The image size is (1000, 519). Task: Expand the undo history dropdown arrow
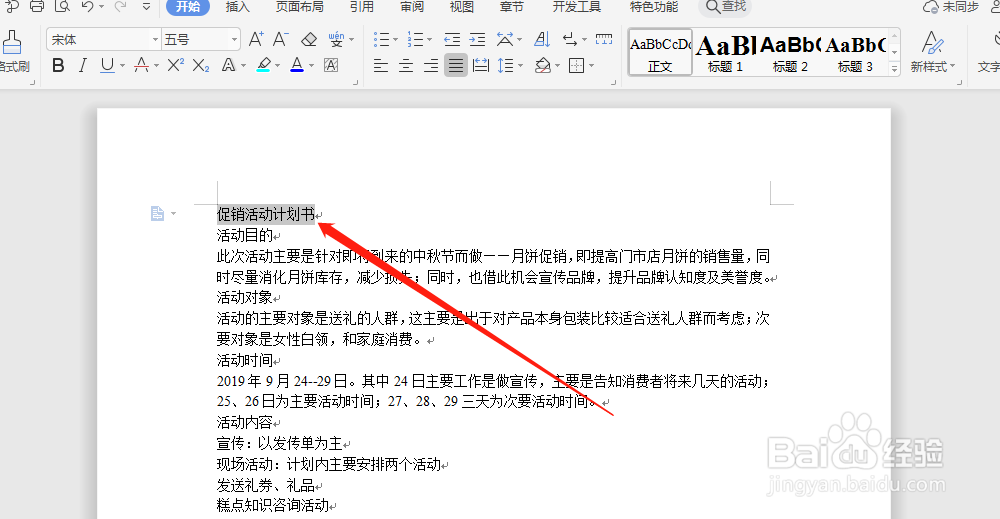101,8
